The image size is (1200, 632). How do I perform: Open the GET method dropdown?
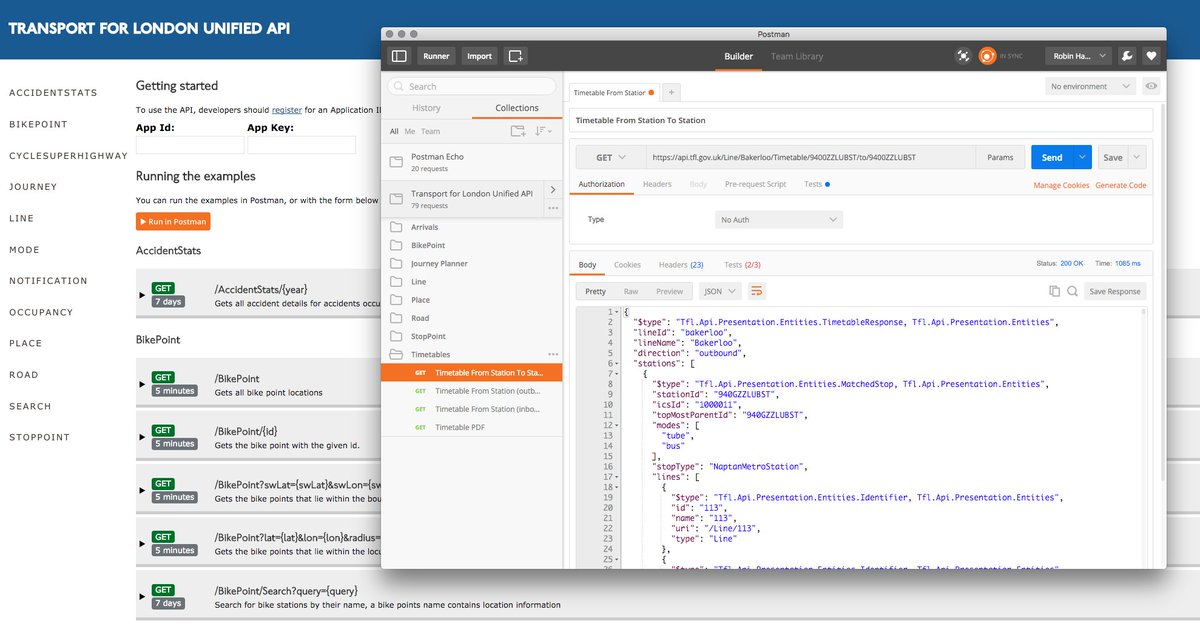(x=609, y=157)
